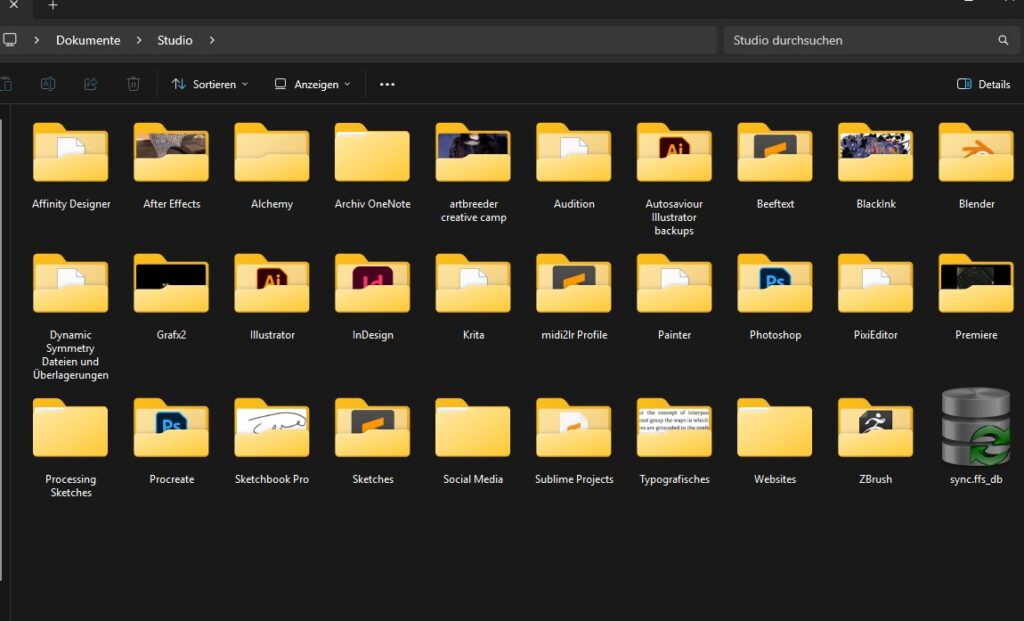This screenshot has height=621, width=1024.
Task: Click the Archiv OneNote label text
Action: [372, 204]
